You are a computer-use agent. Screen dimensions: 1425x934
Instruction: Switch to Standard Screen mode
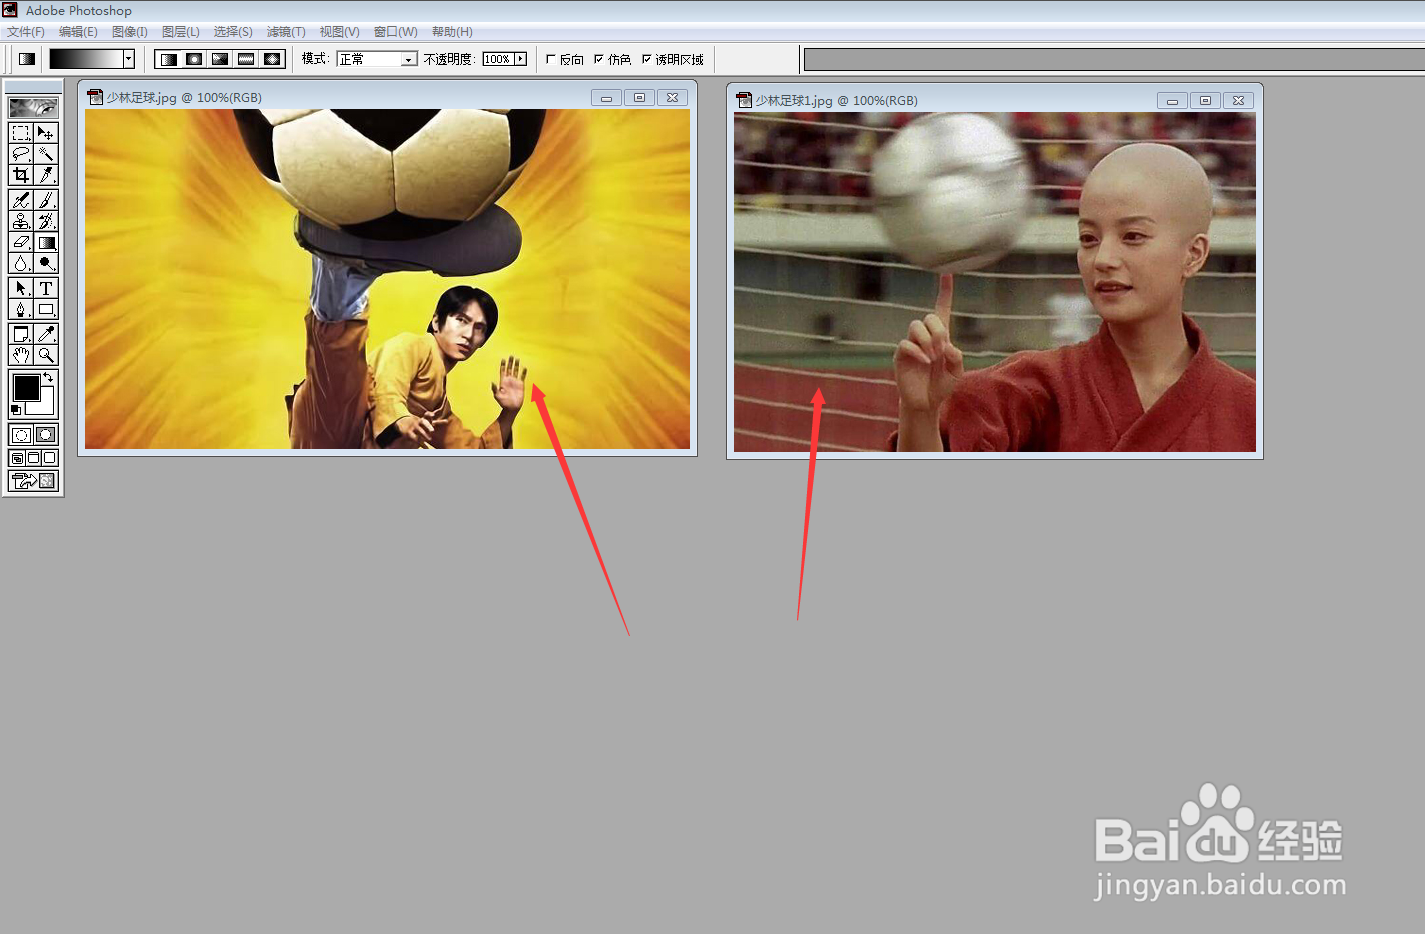tap(17, 458)
